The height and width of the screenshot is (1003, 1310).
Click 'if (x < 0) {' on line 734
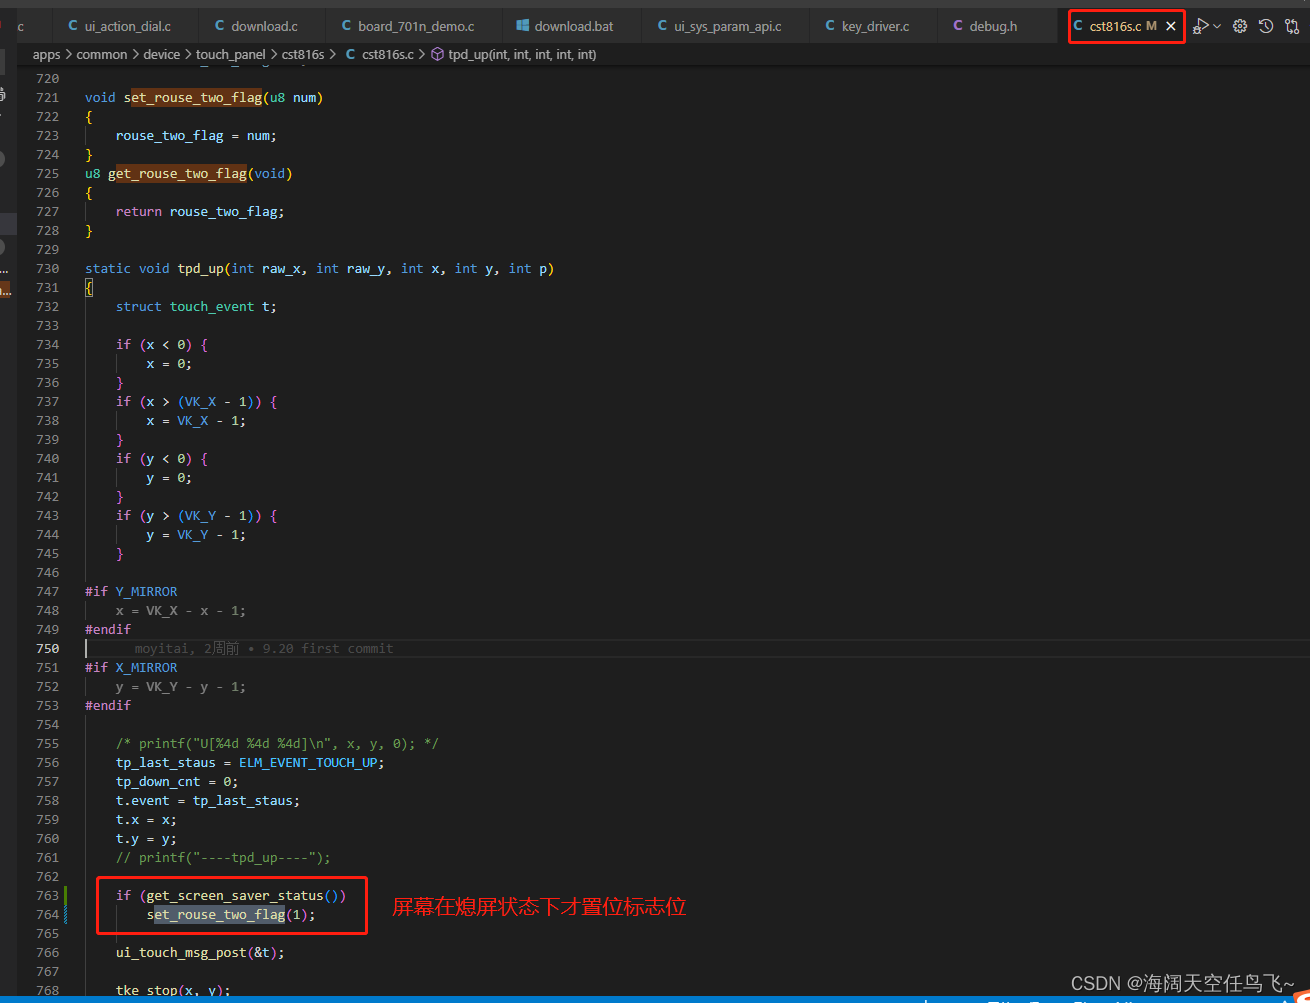[162, 344]
